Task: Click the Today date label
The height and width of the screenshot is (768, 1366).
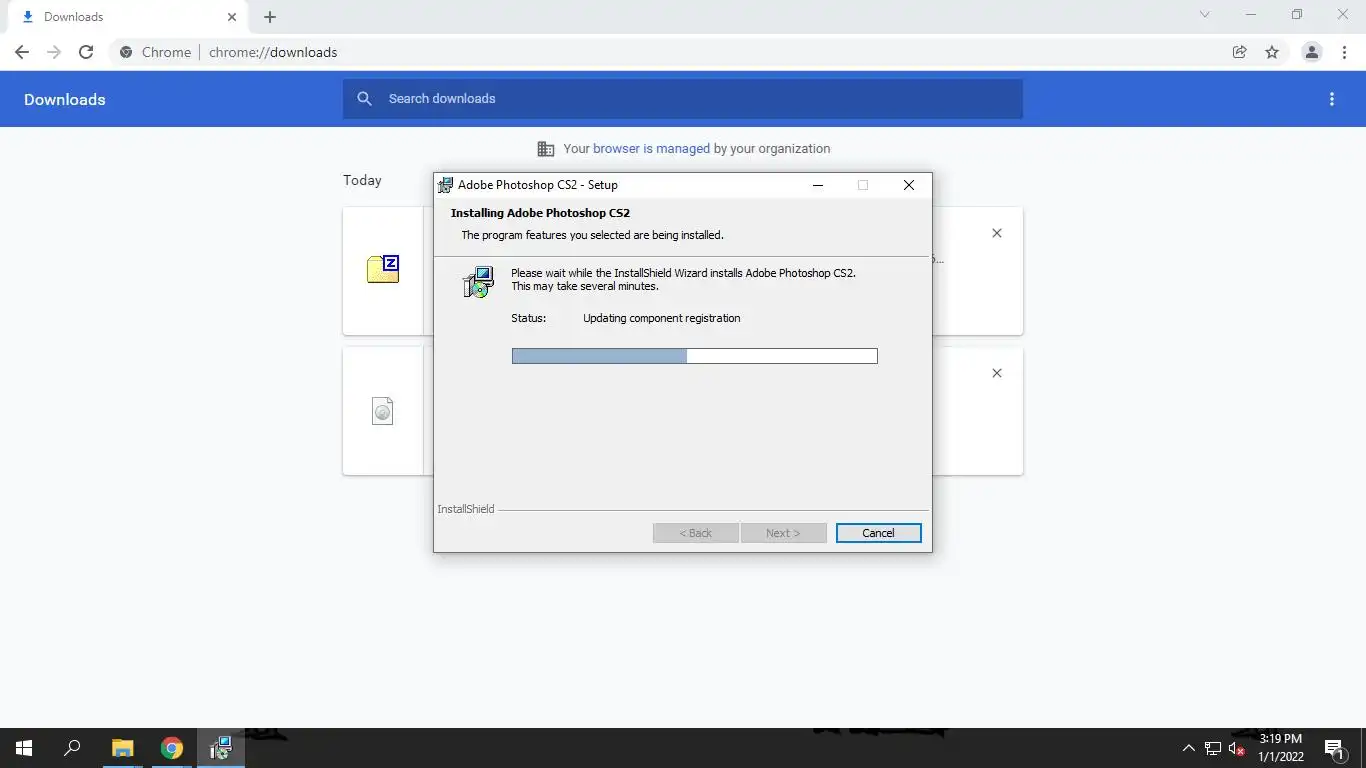Action: [362, 180]
